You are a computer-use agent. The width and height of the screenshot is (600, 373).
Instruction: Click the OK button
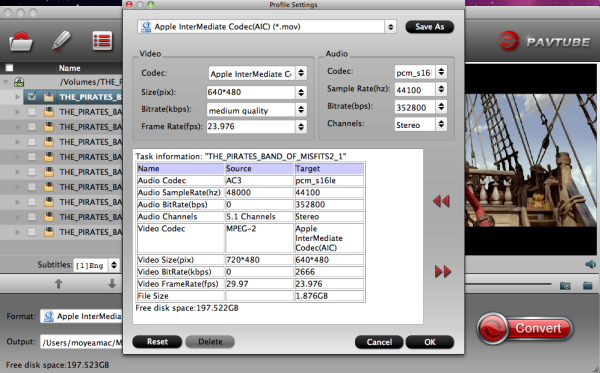pyautogui.click(x=430, y=342)
